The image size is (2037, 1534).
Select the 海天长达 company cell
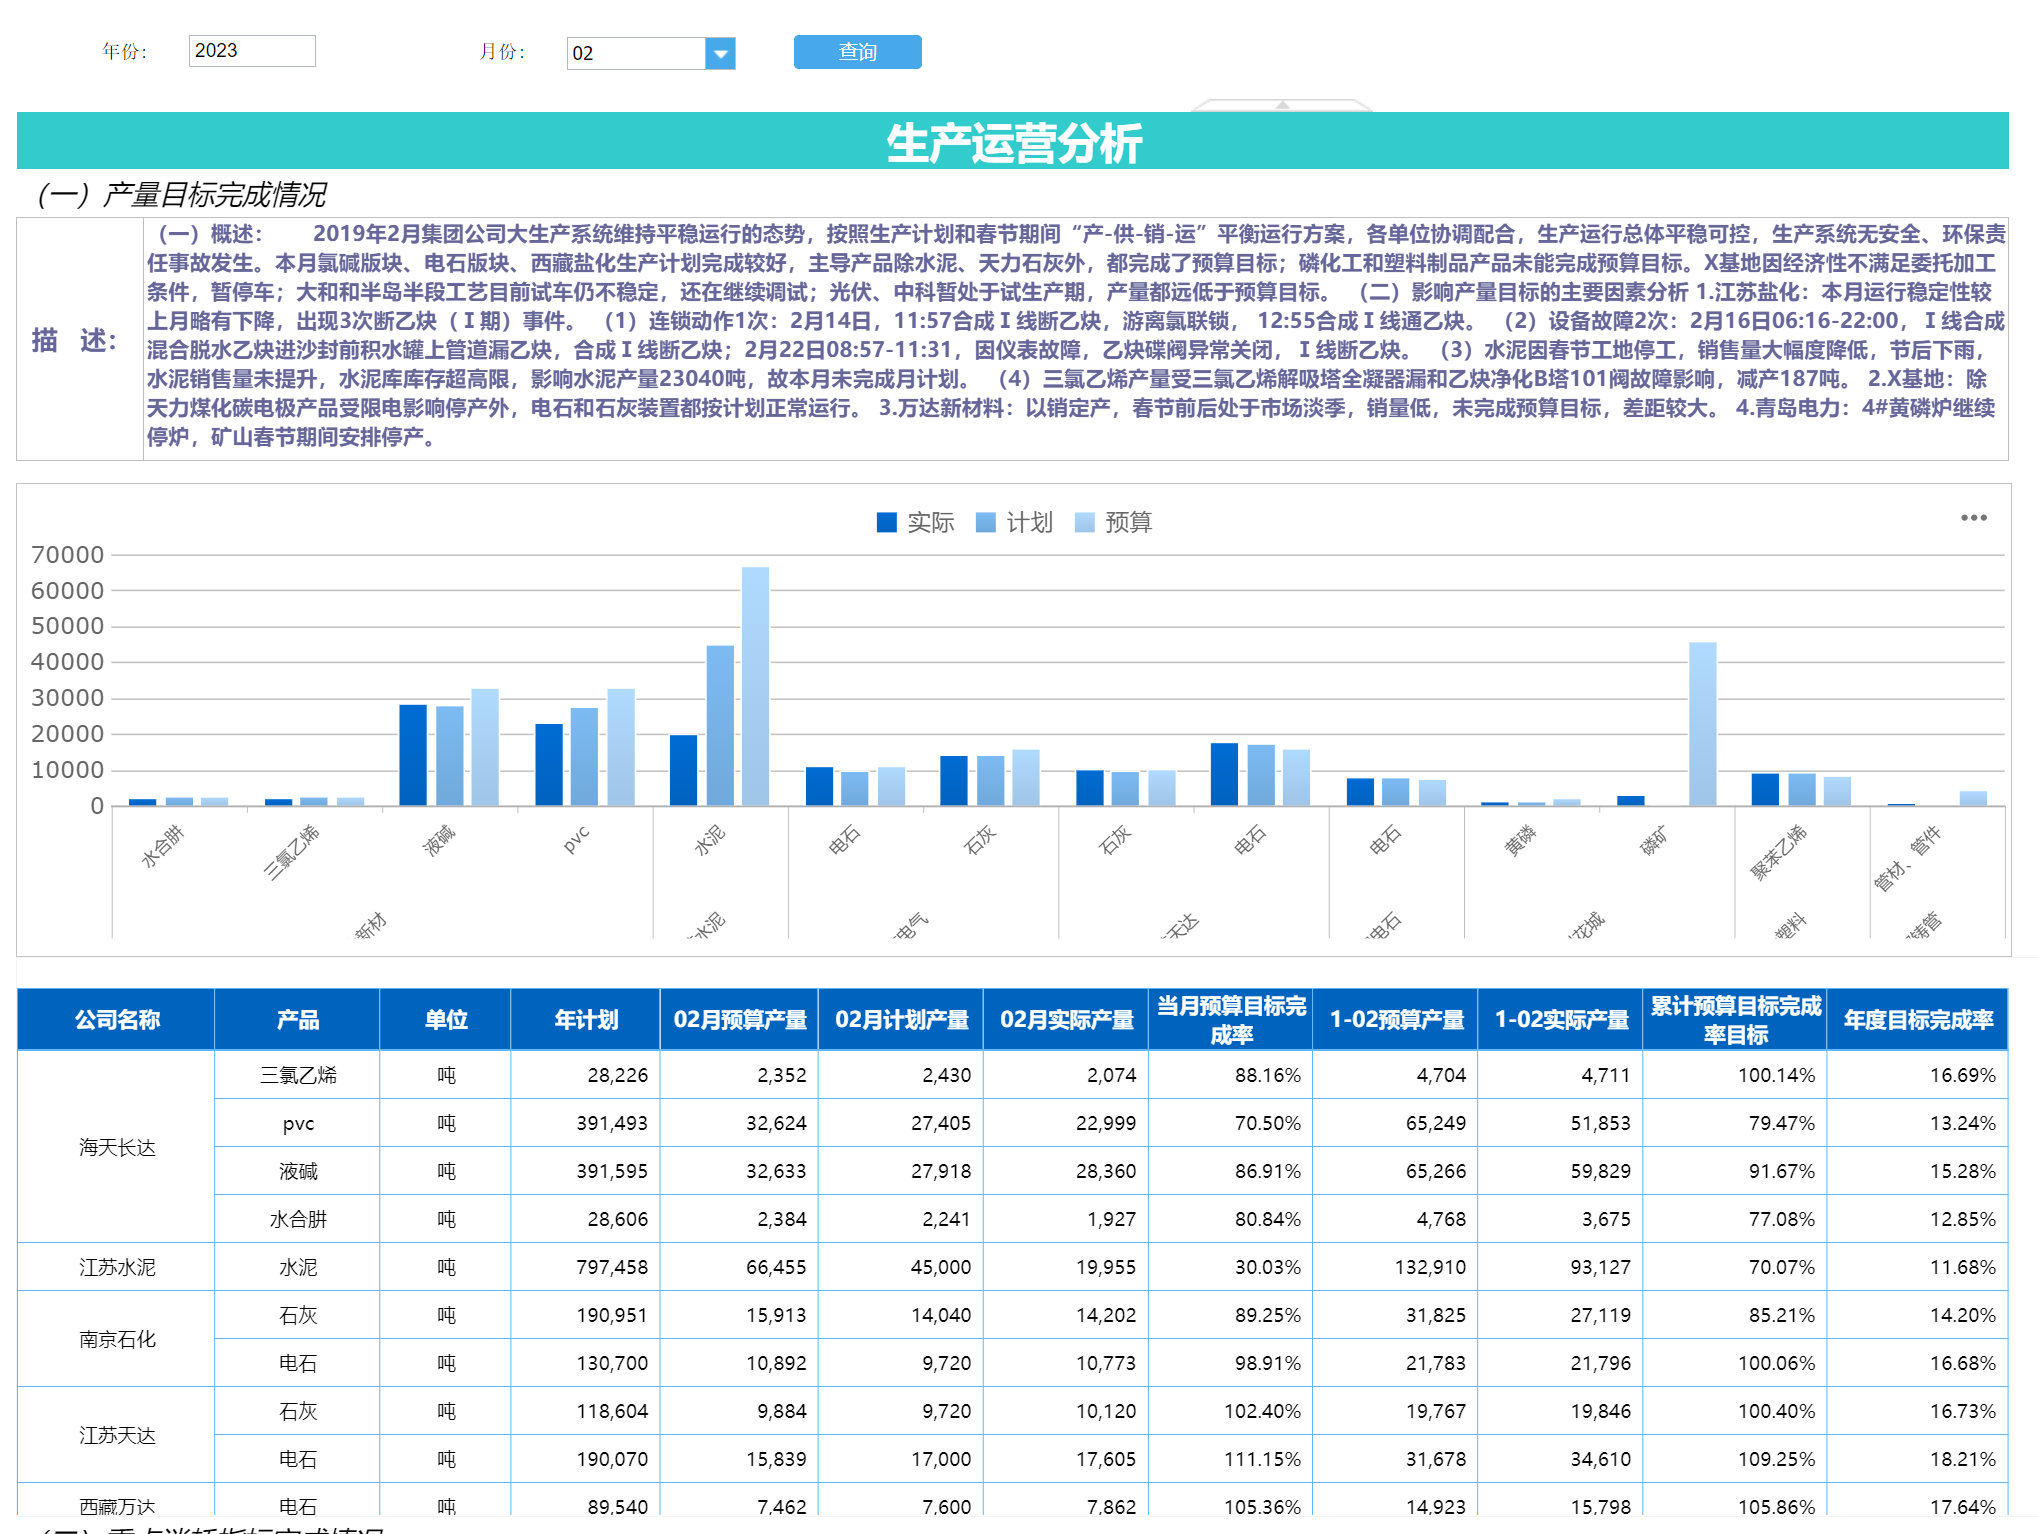click(x=116, y=1147)
